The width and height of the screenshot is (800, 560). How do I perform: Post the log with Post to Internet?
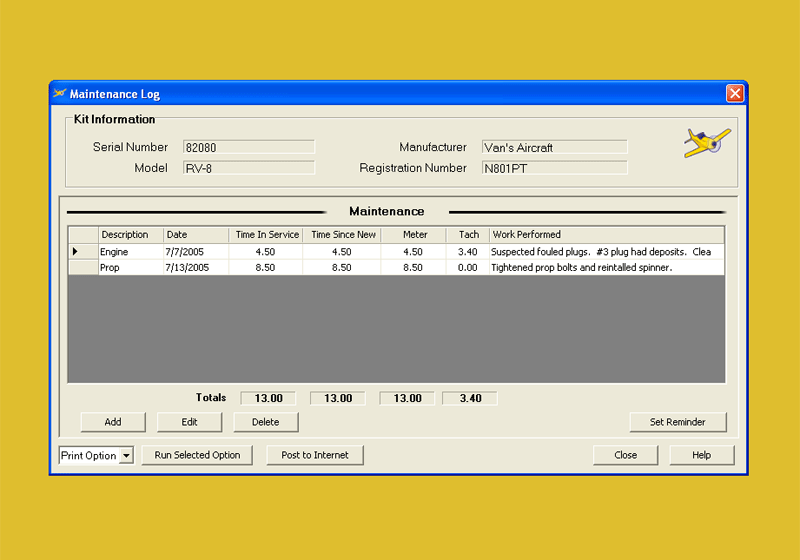315,455
